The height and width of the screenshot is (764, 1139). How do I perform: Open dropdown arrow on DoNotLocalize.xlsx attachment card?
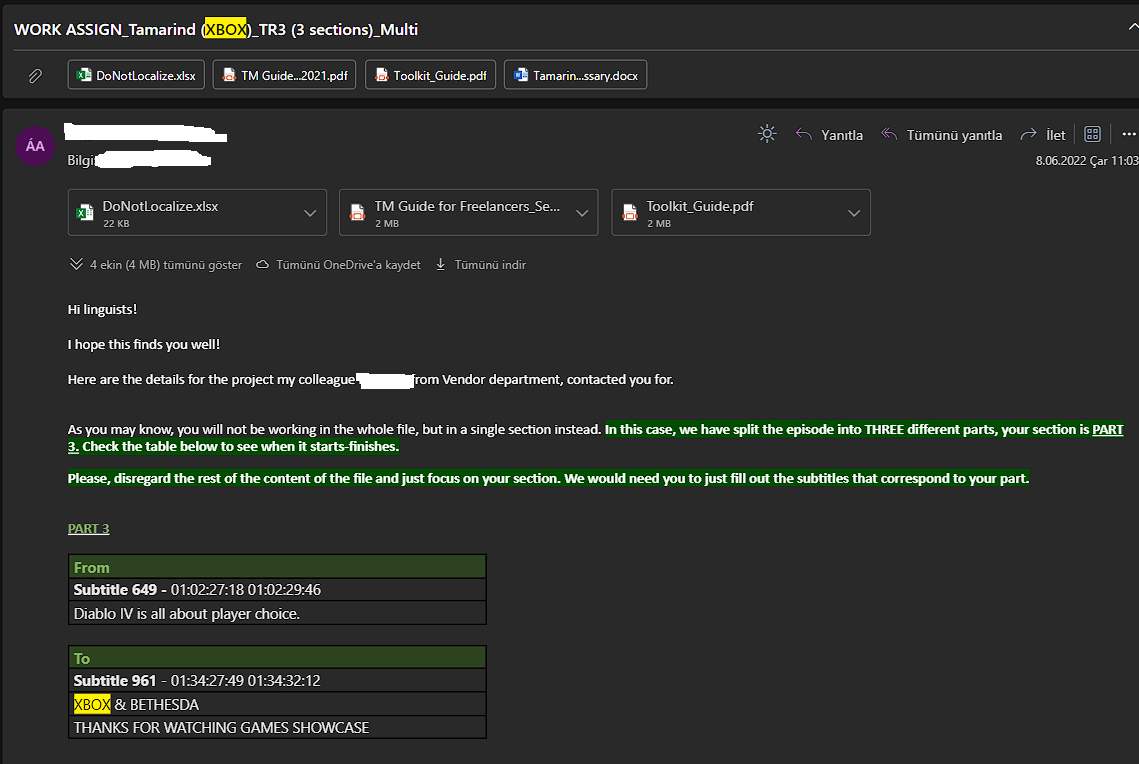click(310, 213)
